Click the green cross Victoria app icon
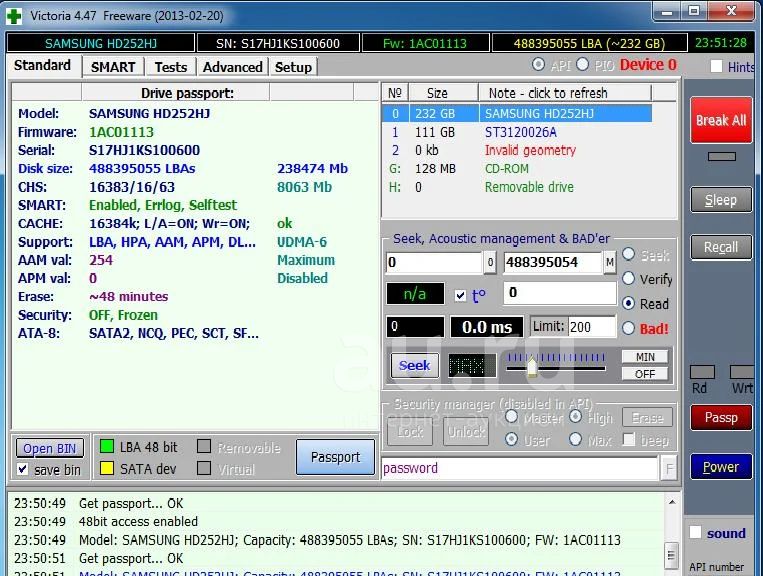The image size is (763, 576). (x=14, y=16)
